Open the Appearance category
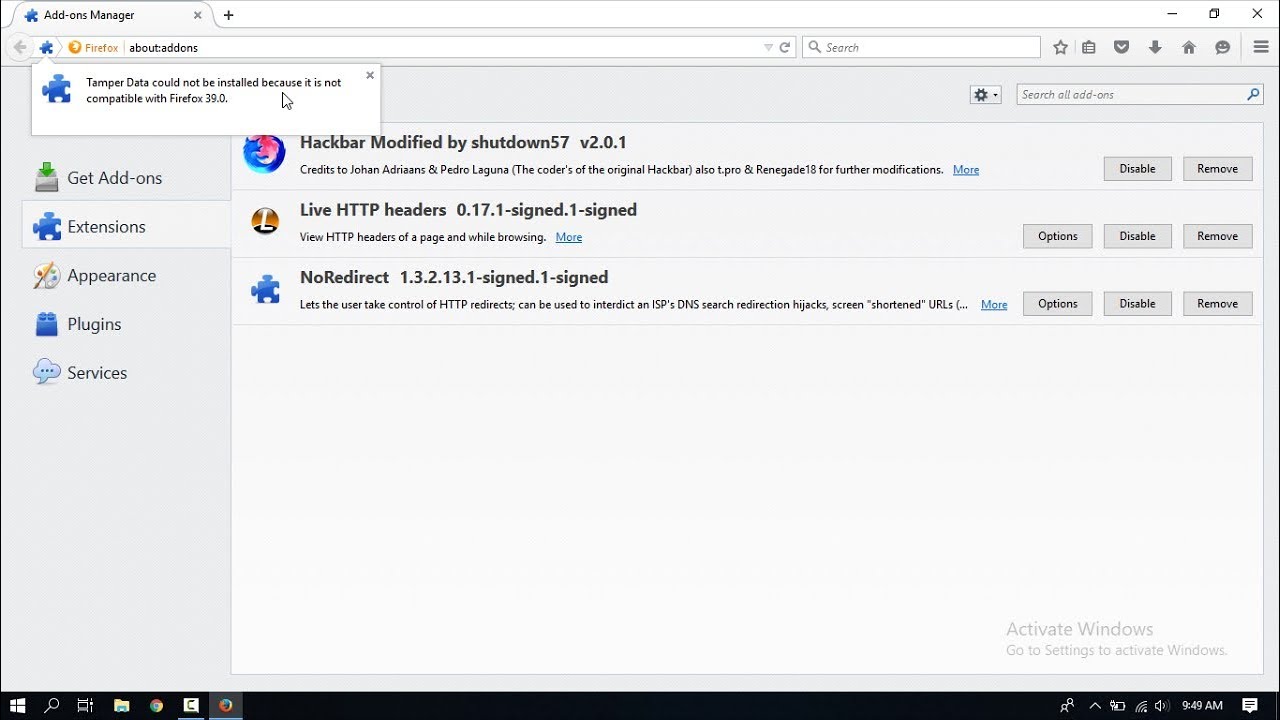The image size is (1280, 720). click(x=126, y=275)
